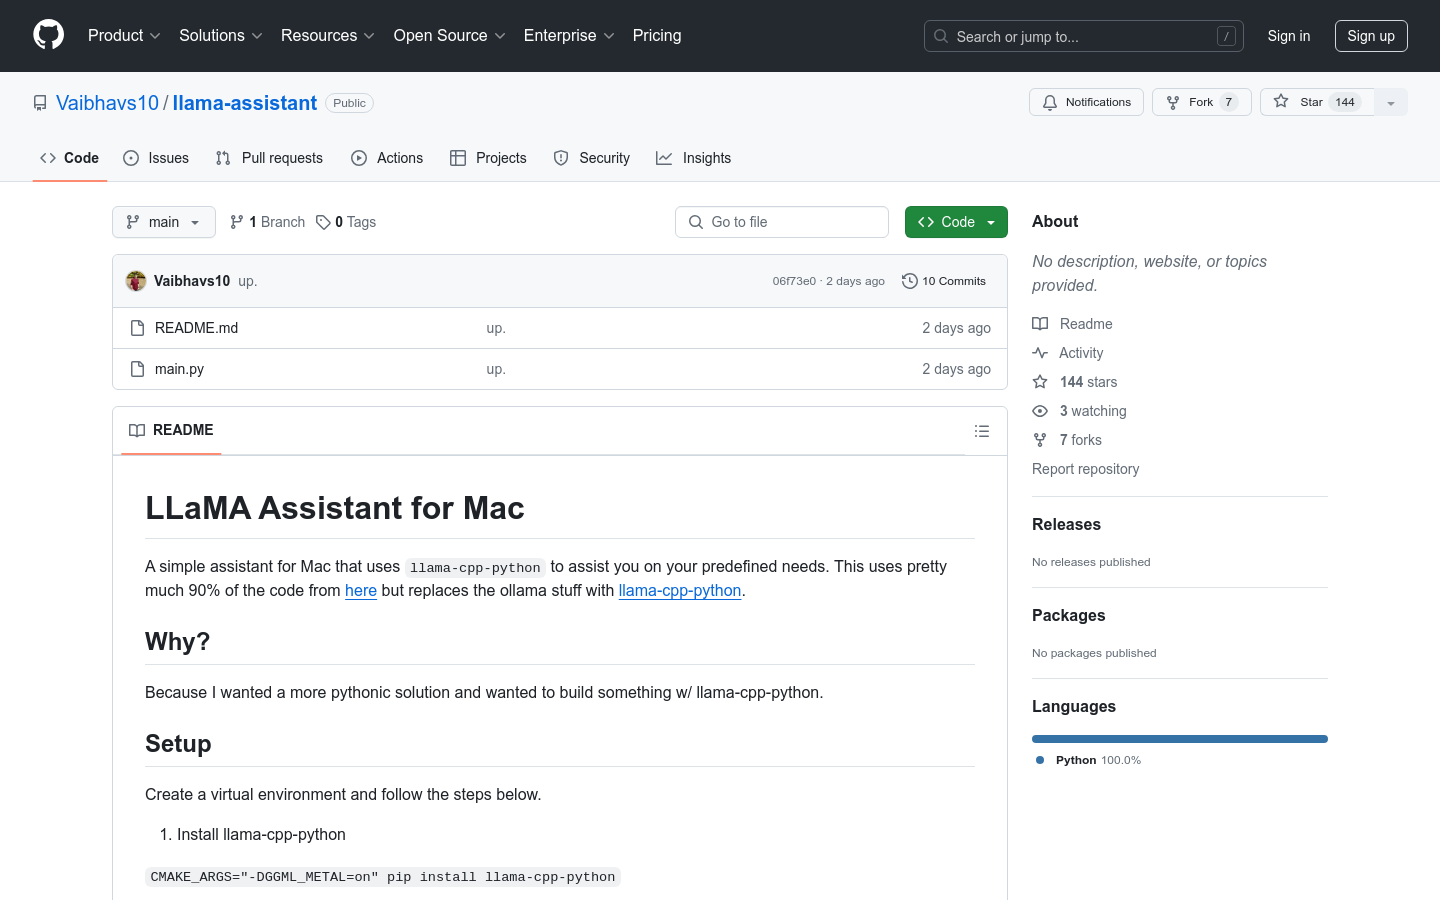Viewport: 1440px width, 900px height.
Task: Open the main branch selector
Action: pyautogui.click(x=164, y=222)
